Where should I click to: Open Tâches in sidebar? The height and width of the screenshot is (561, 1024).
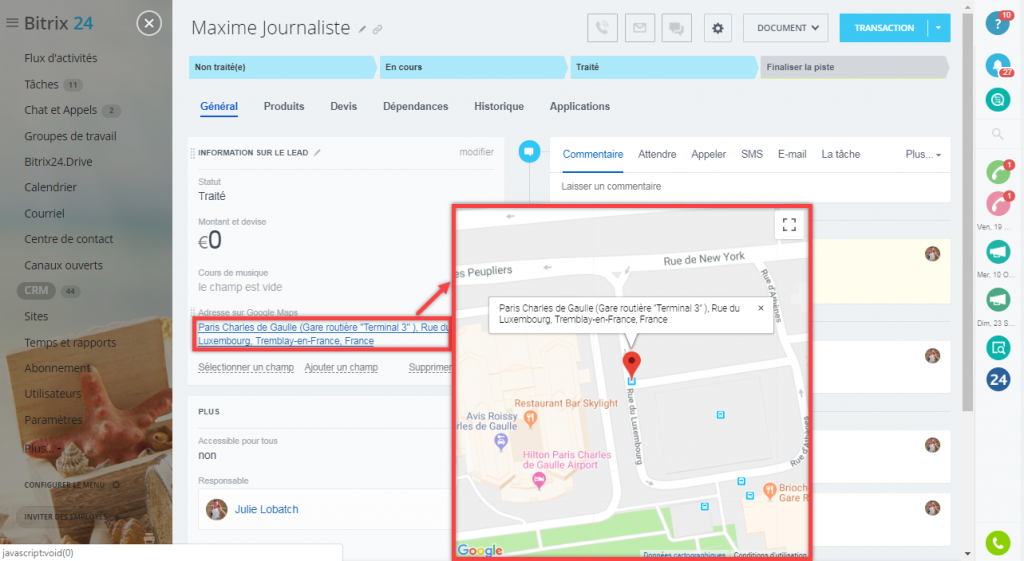tap(41, 84)
